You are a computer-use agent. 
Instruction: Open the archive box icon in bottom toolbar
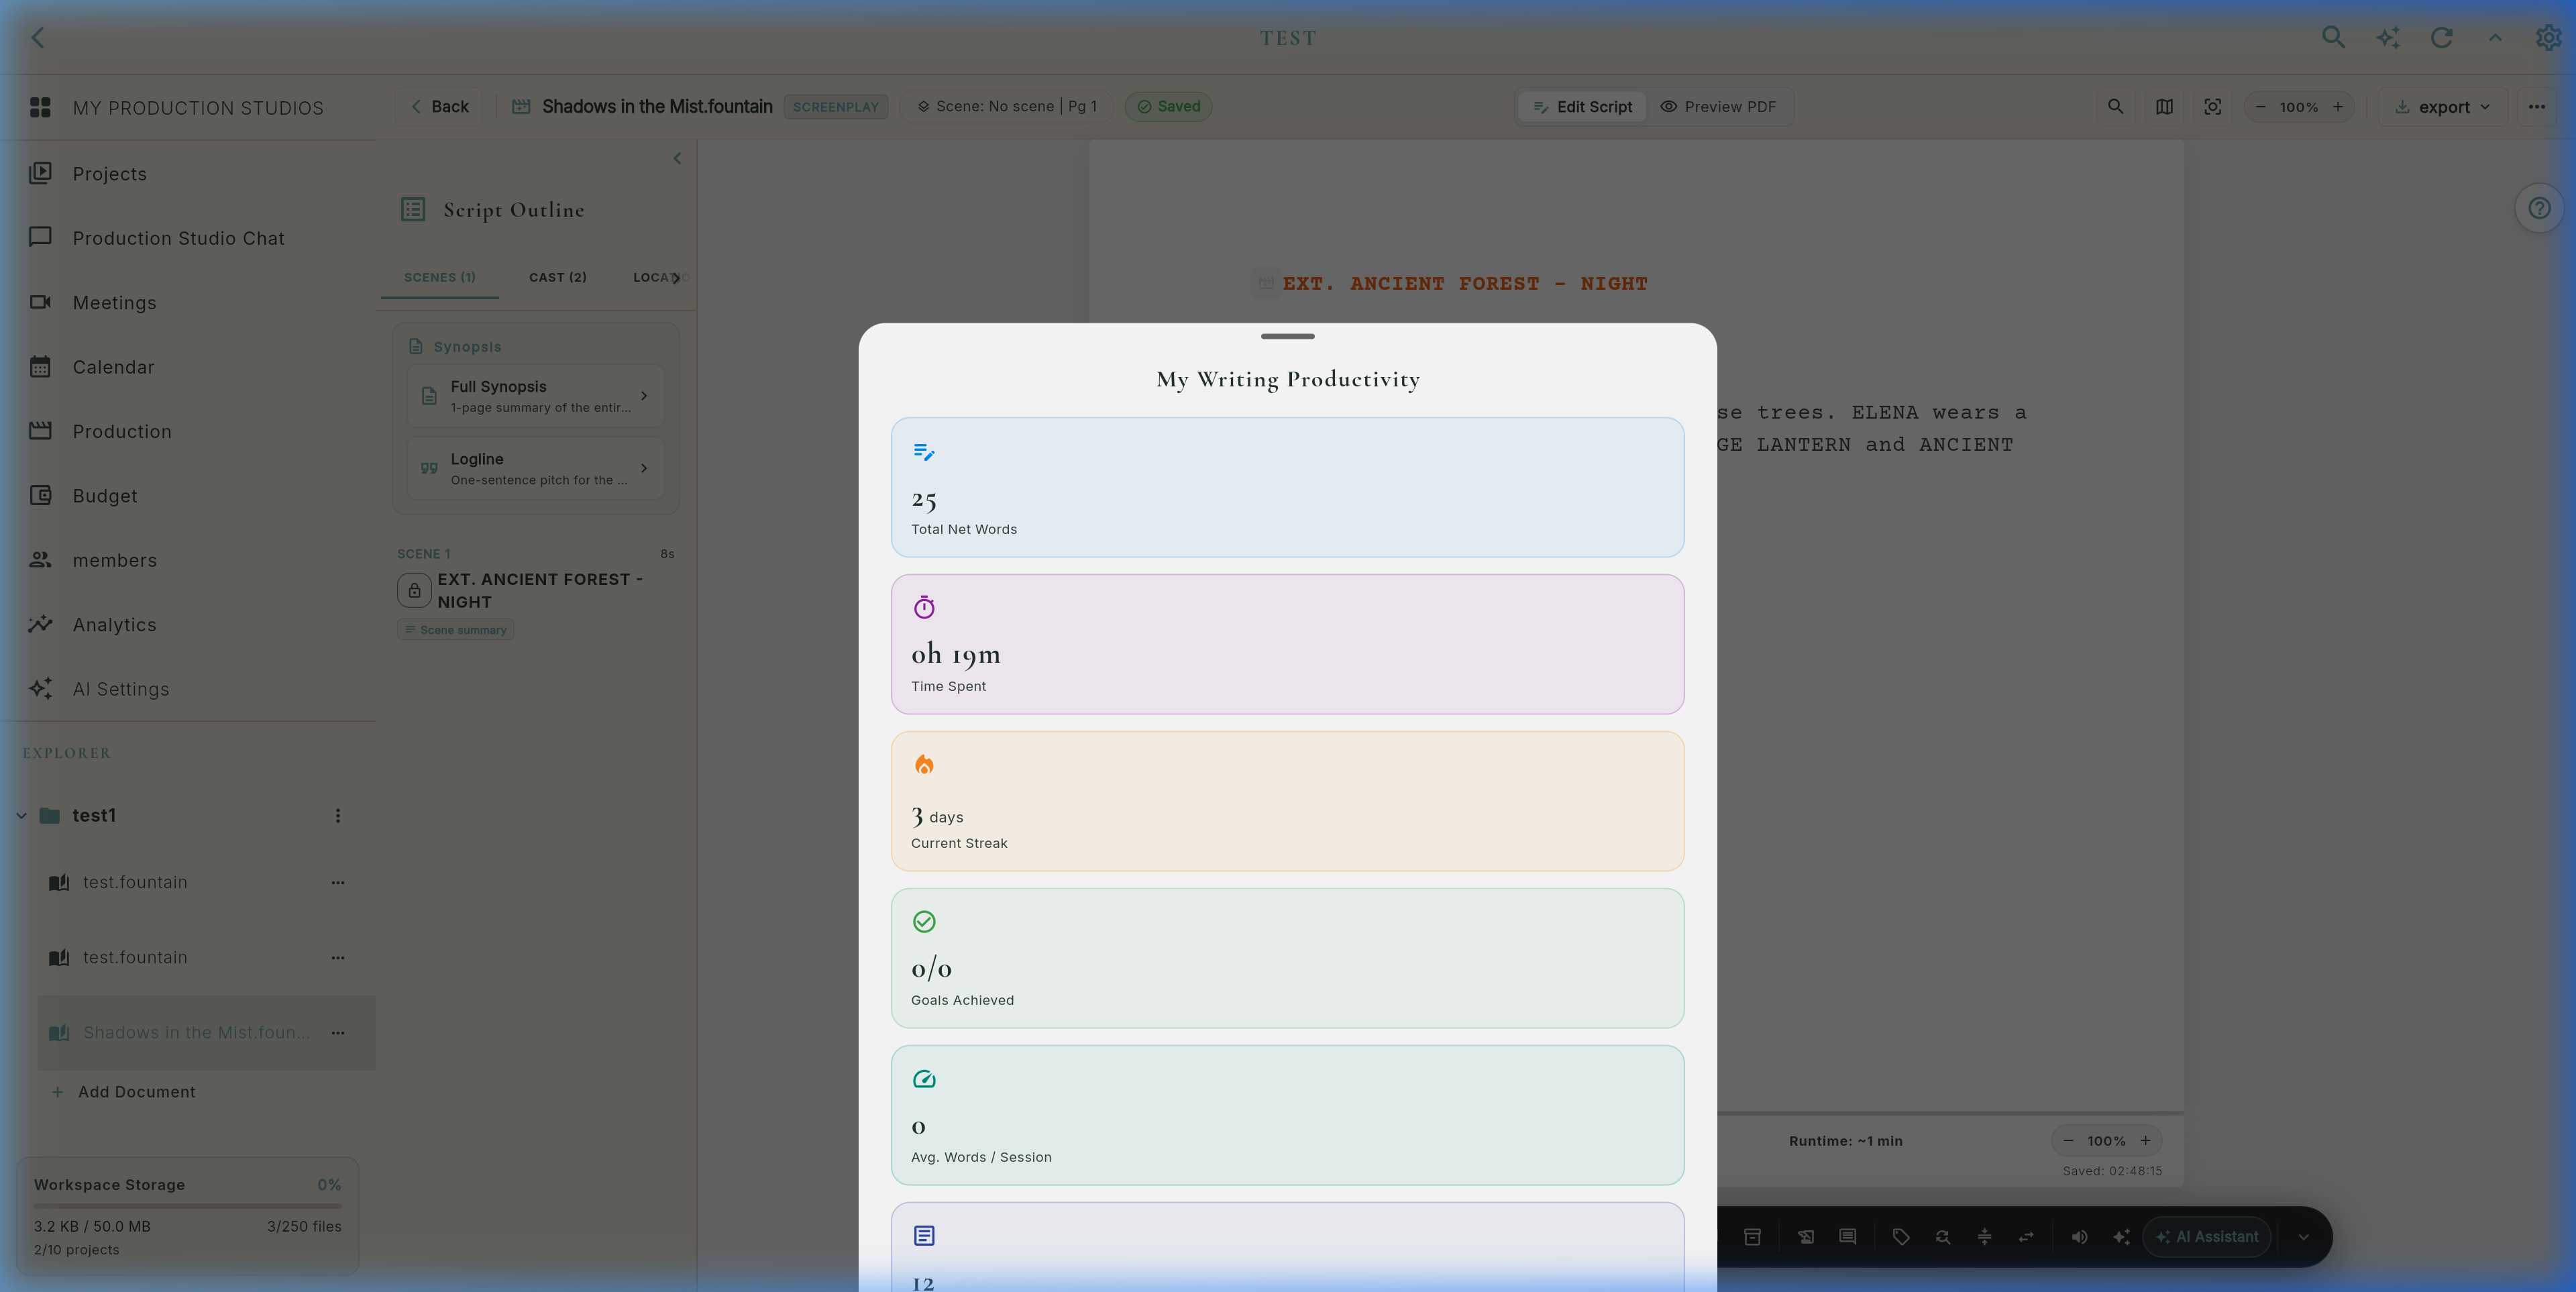1752,1237
